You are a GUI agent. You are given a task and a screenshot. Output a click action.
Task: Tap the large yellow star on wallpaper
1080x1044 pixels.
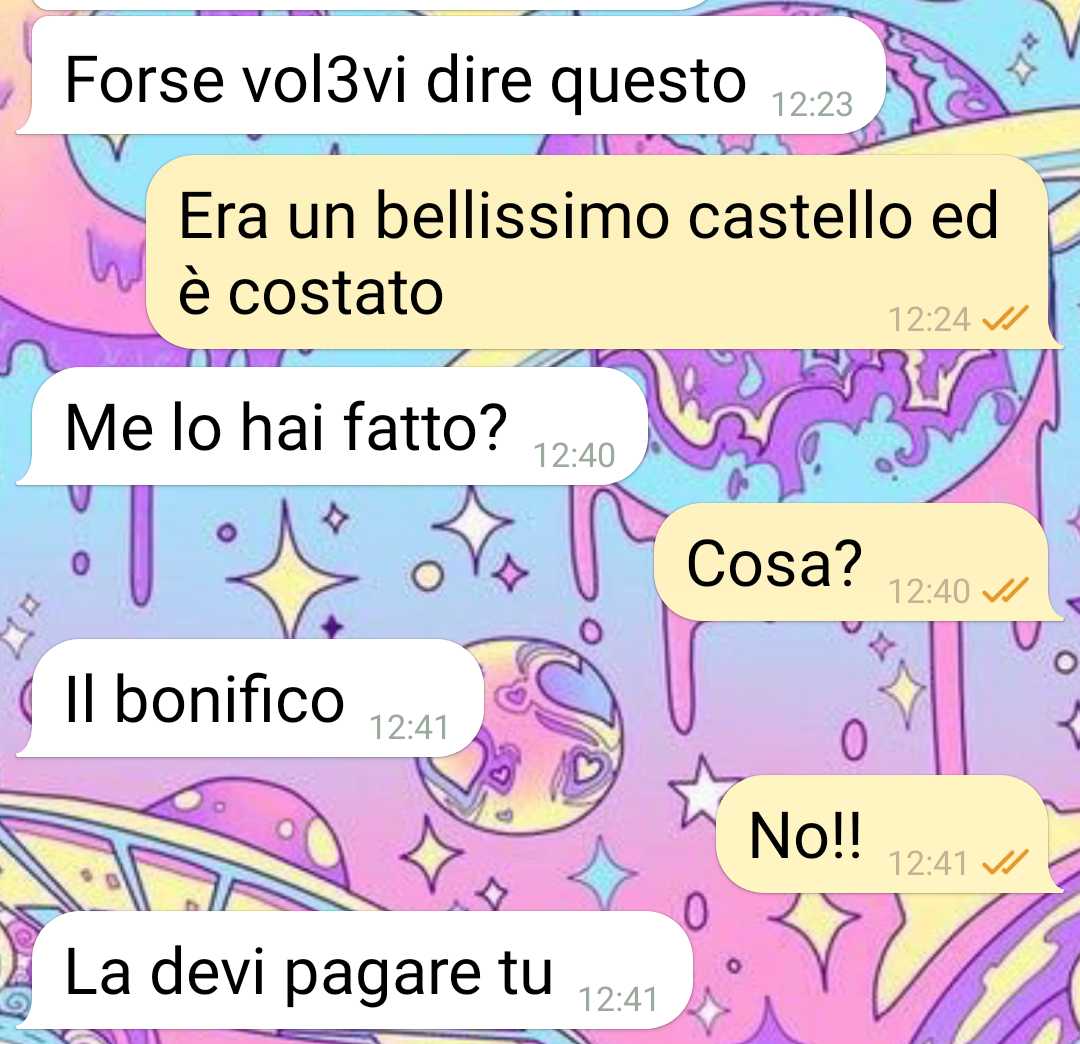(x=293, y=573)
